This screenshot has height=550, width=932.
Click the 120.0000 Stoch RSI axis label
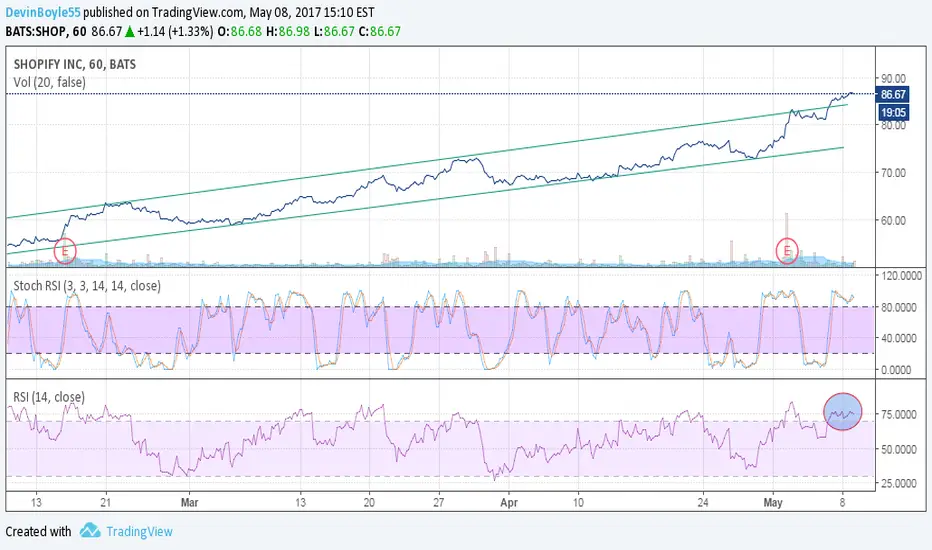point(902,276)
